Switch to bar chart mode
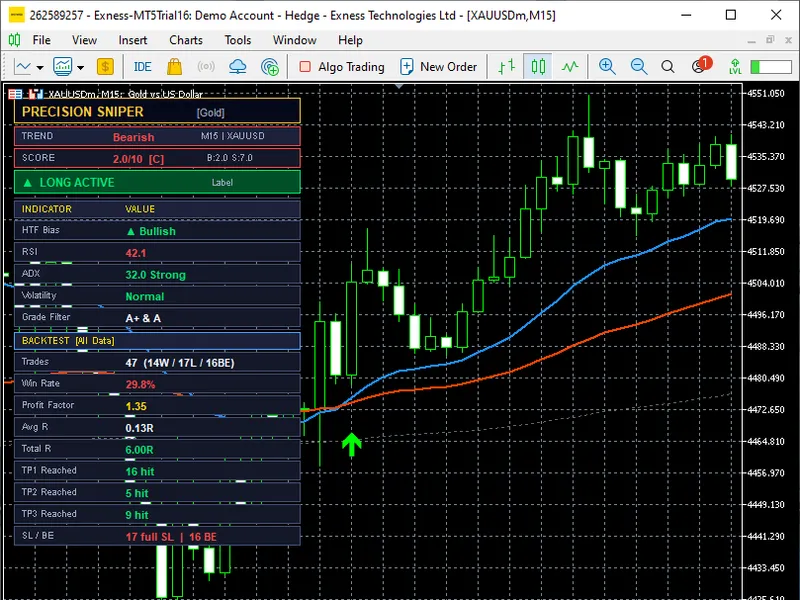 [x=507, y=67]
